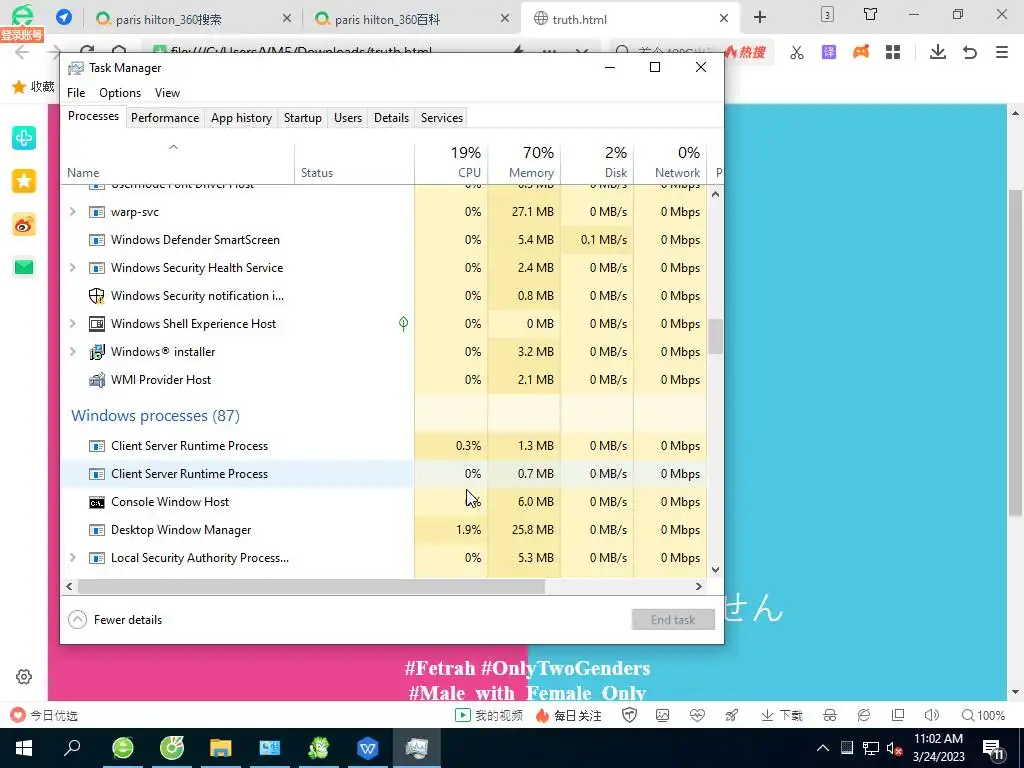Click the Desktop Window Manager icon
1024x768 pixels.
point(97,530)
